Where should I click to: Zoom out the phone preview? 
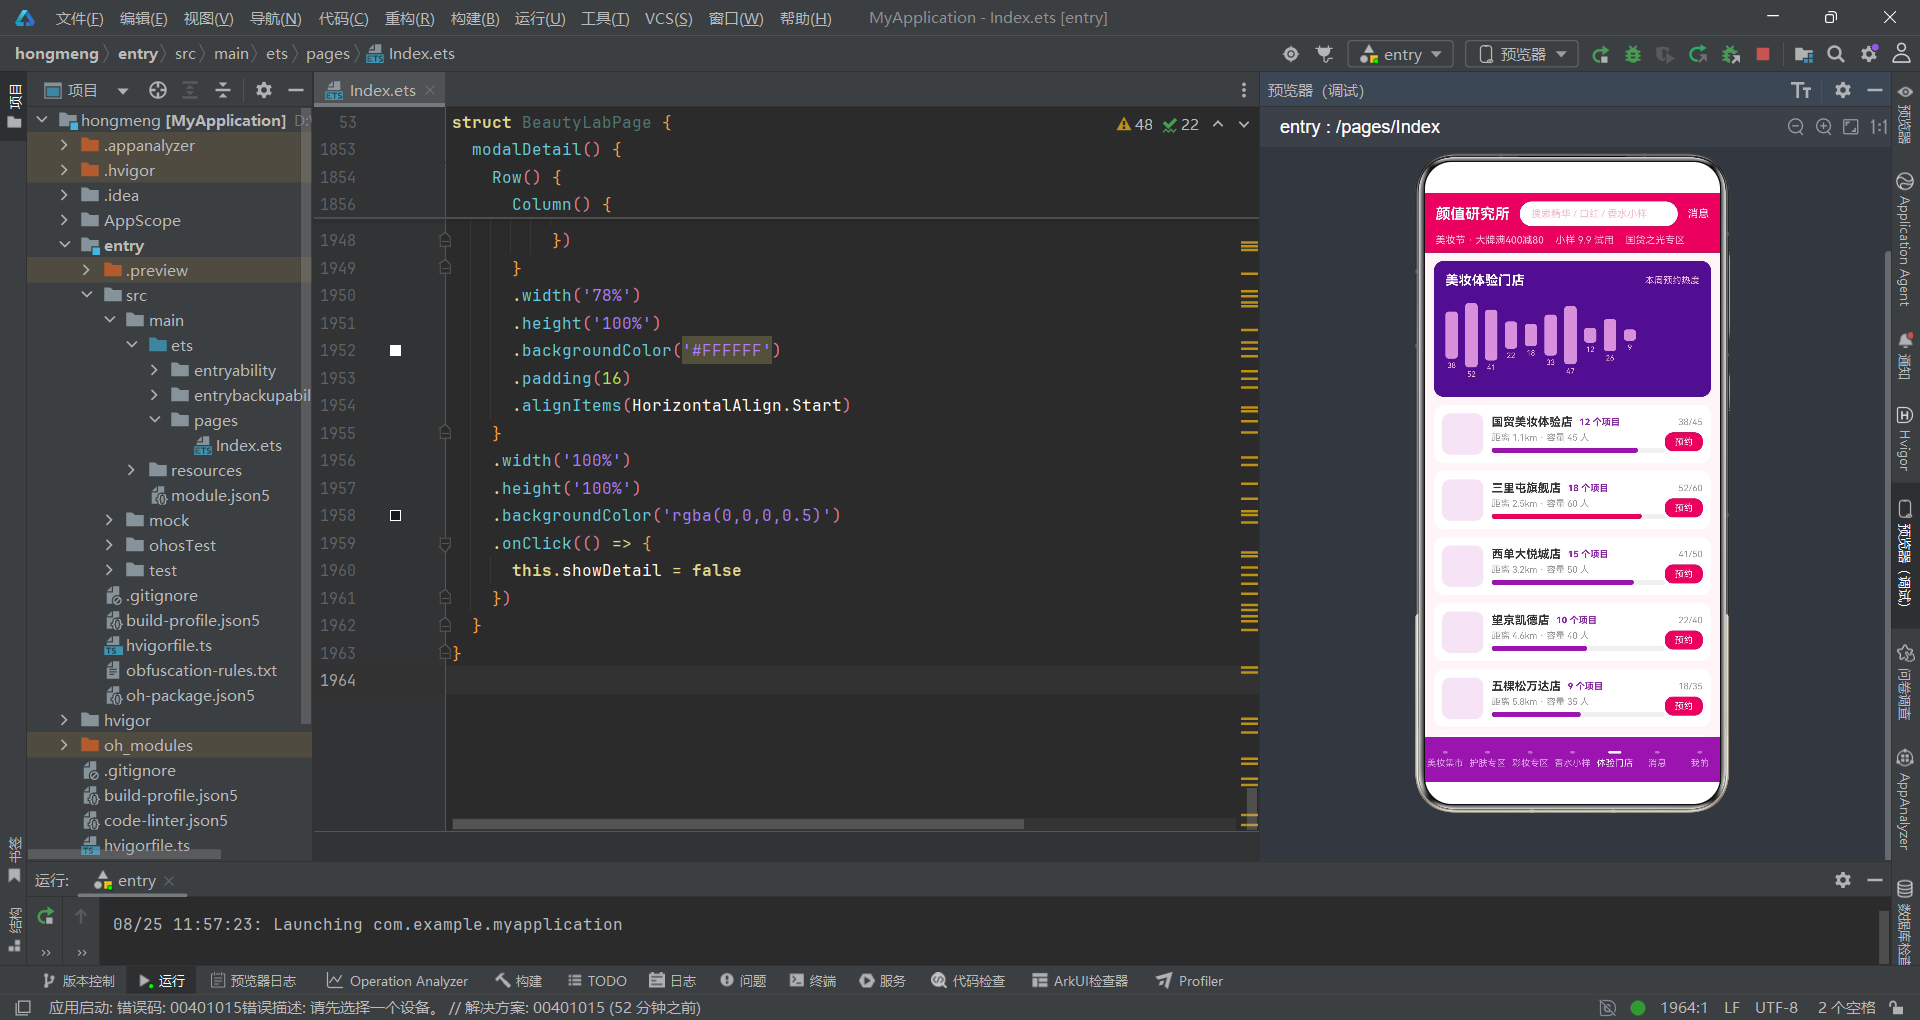[x=1796, y=127]
